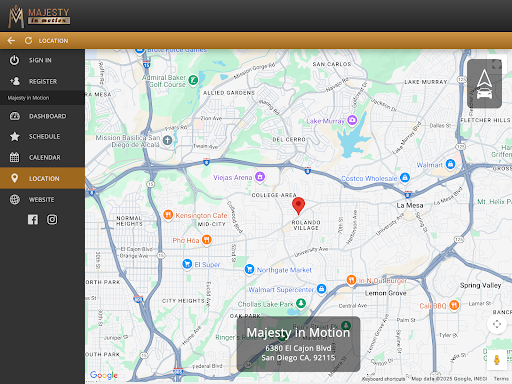This screenshot has width=512, height=384.
Task: Click the Website globe icon
Action: tap(15, 199)
